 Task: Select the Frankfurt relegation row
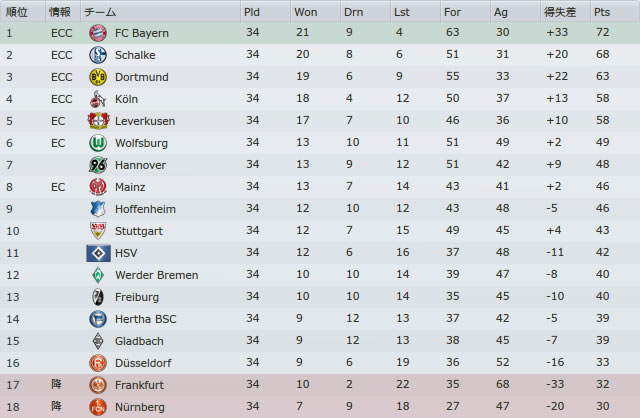click(320, 385)
